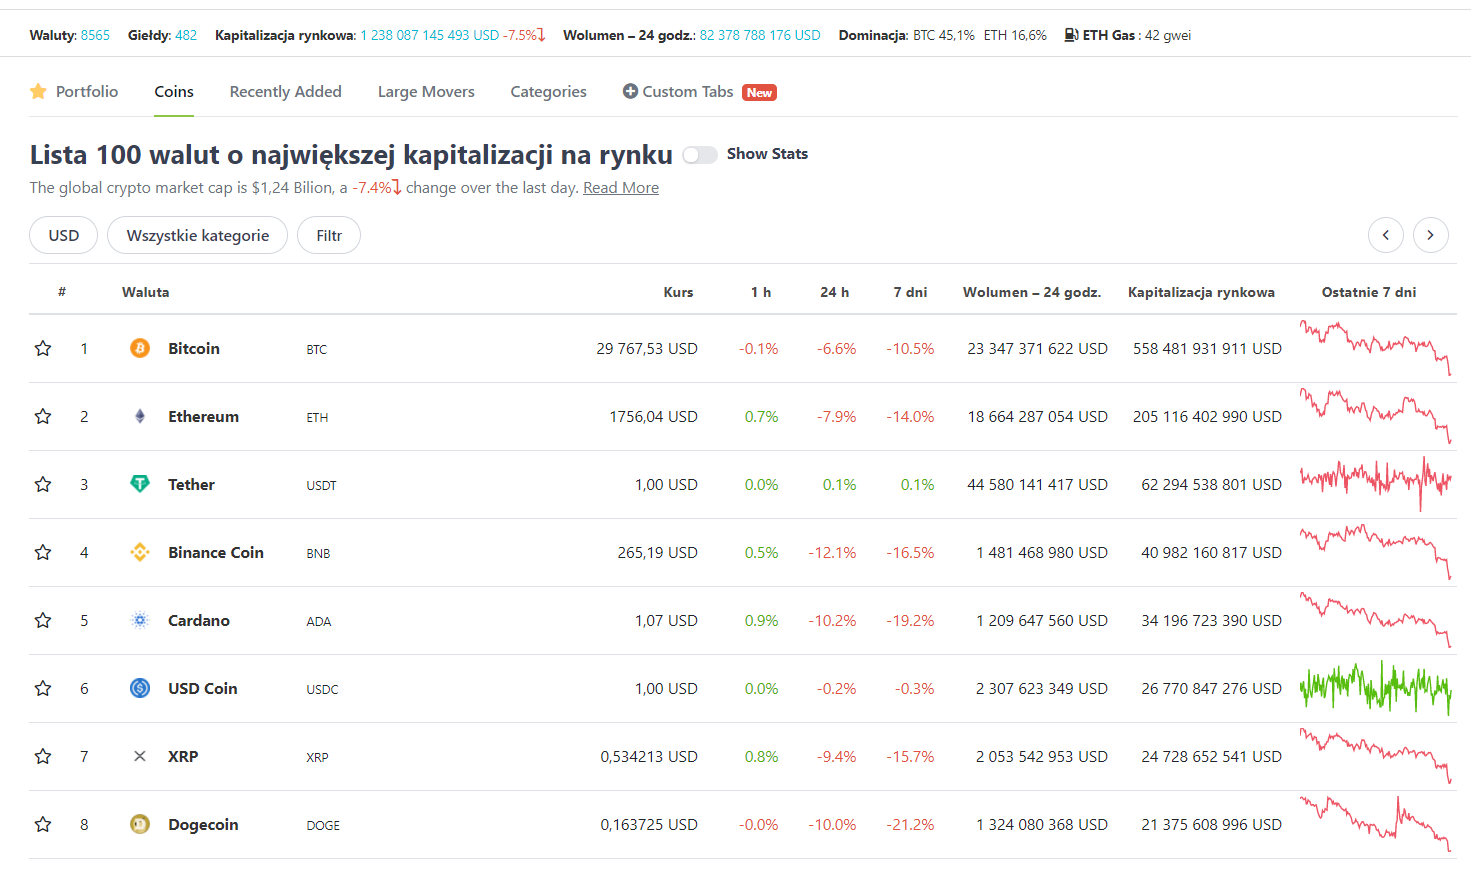
Task: Open the USD Coin page
Action: tap(203, 688)
